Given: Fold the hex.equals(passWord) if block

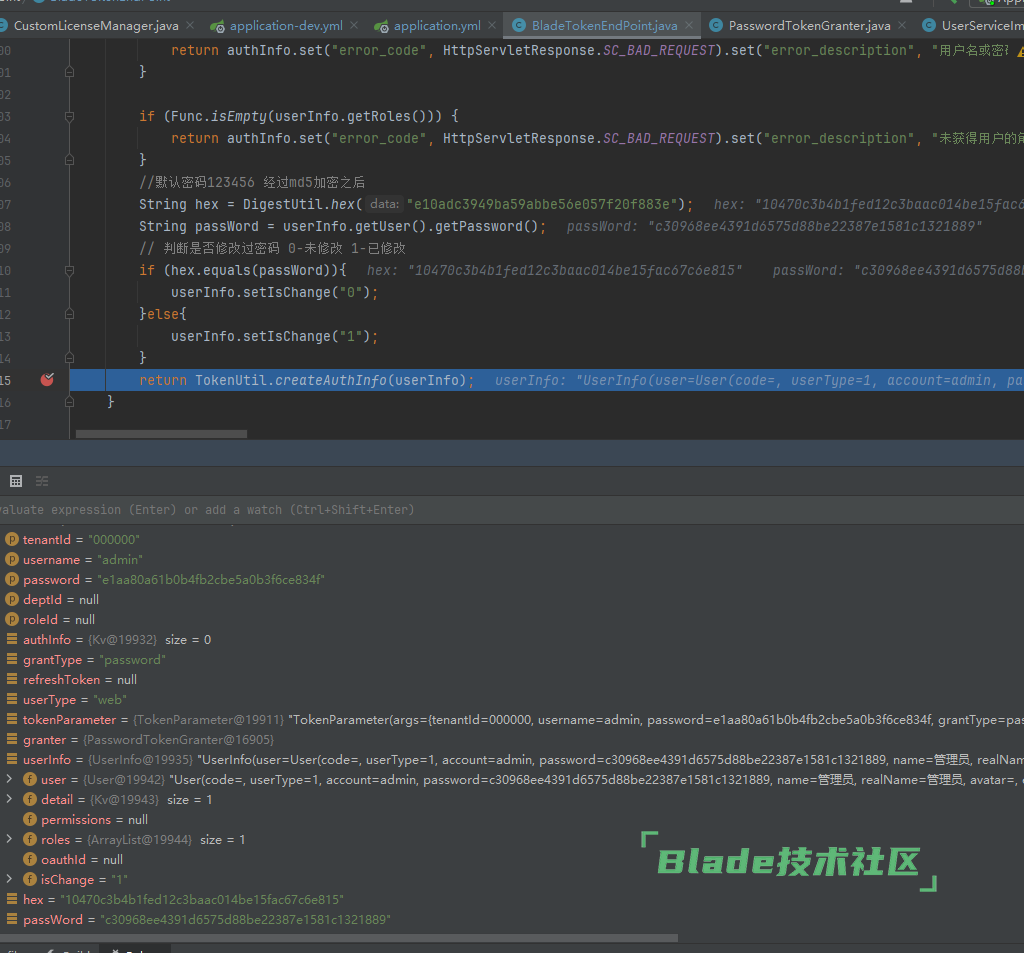Looking at the screenshot, I should [69, 270].
